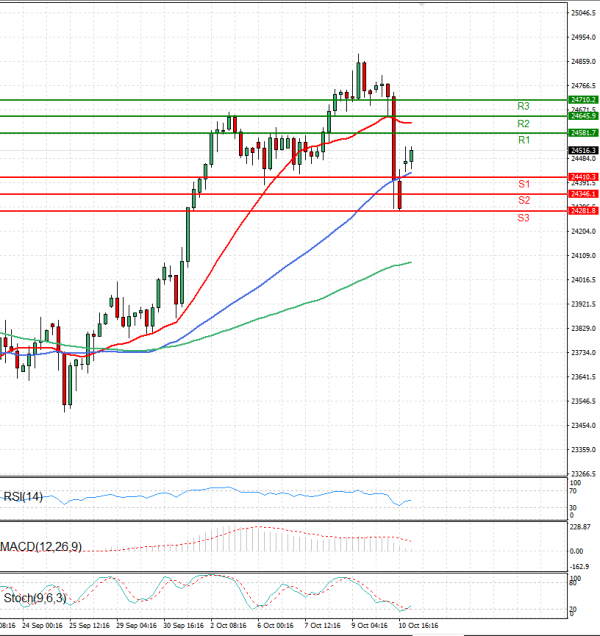Screen dimensions: 600x636
Task: Click the R2 resistance level label
Action: (523, 123)
